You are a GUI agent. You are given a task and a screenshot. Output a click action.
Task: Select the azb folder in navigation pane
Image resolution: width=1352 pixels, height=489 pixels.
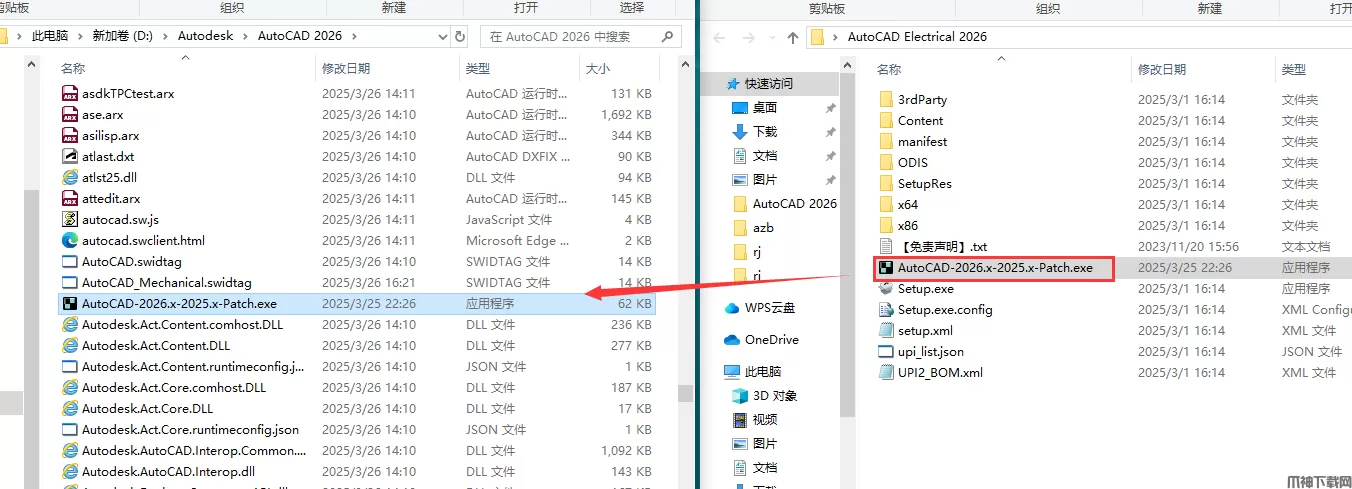click(x=763, y=227)
